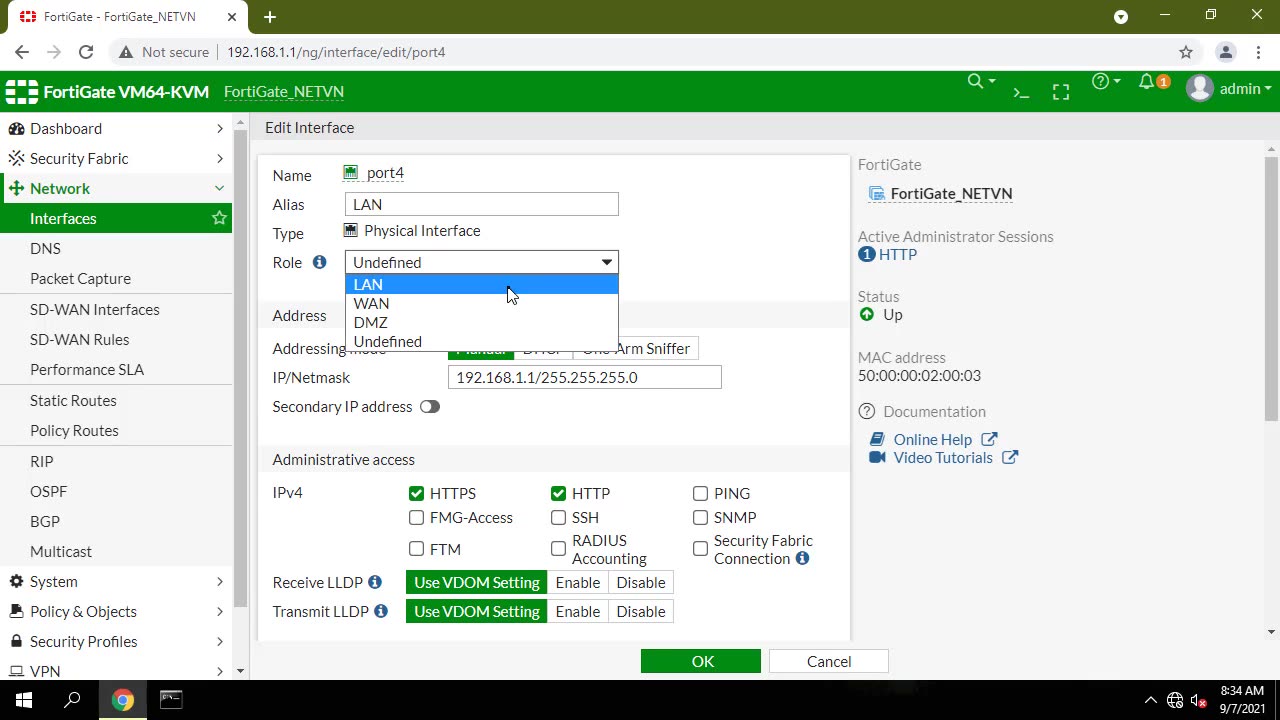
Task: Toggle Secondary IP address switch
Action: pyautogui.click(x=430, y=407)
